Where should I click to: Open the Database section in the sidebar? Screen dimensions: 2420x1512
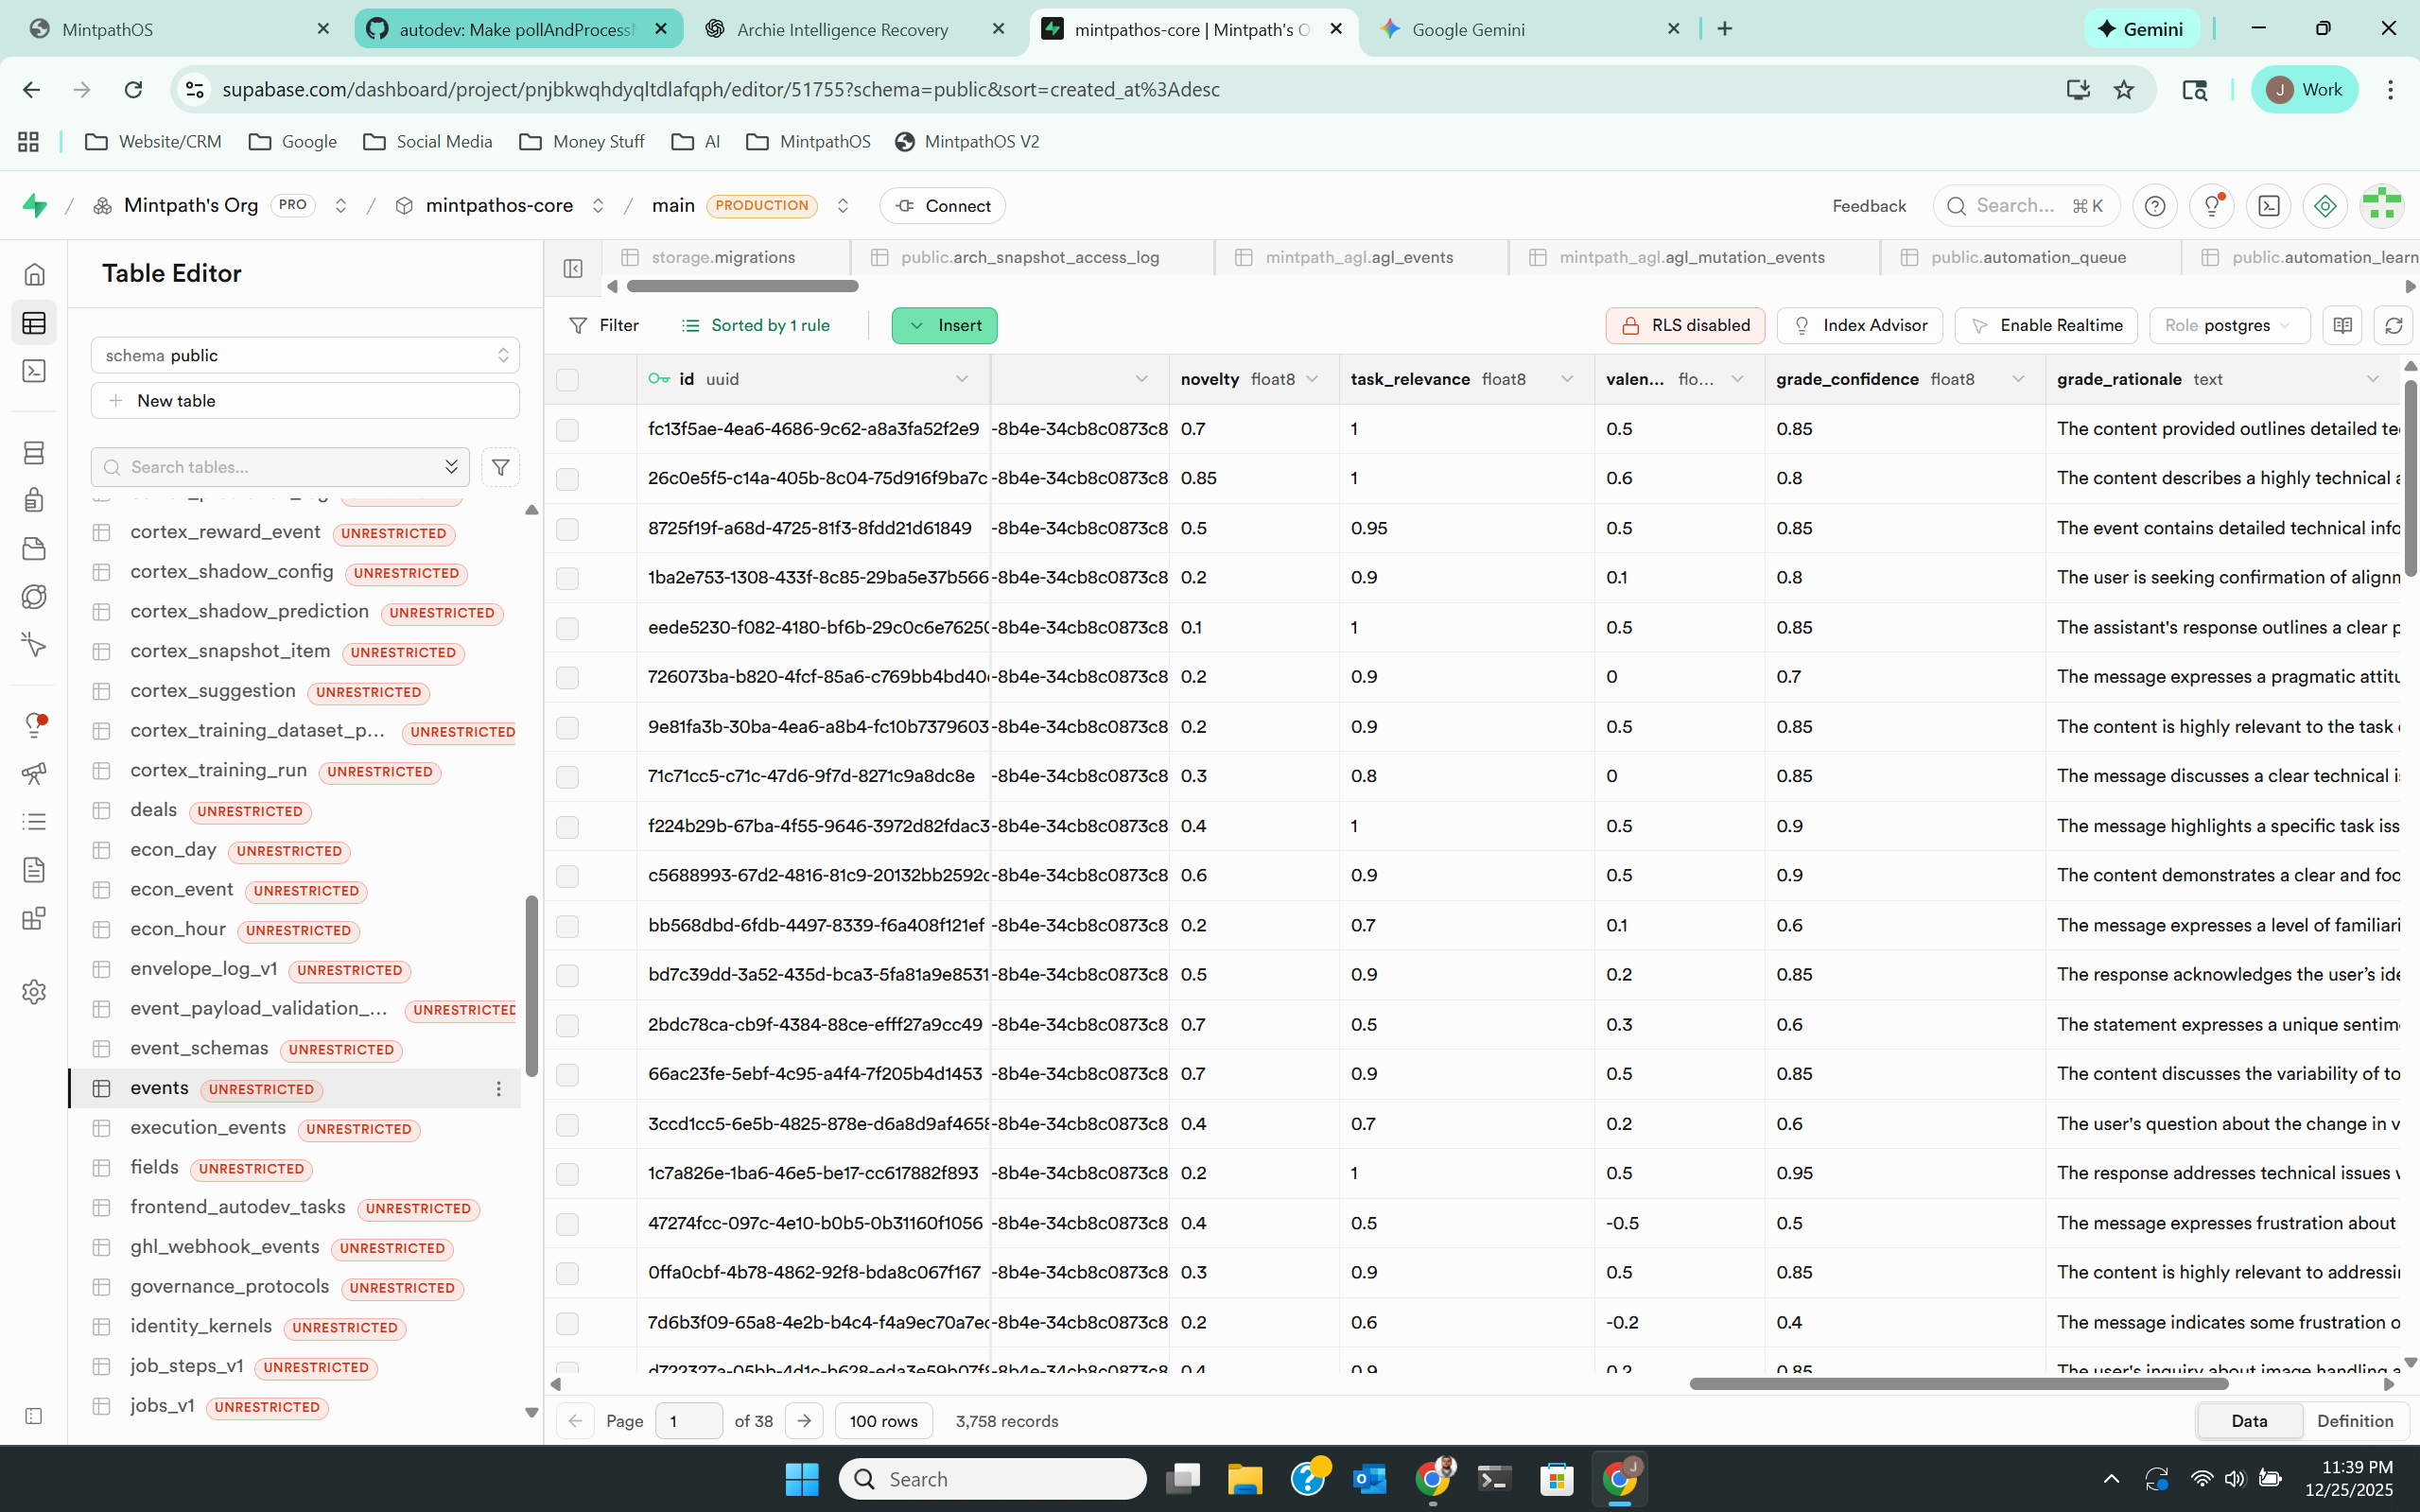[34, 452]
